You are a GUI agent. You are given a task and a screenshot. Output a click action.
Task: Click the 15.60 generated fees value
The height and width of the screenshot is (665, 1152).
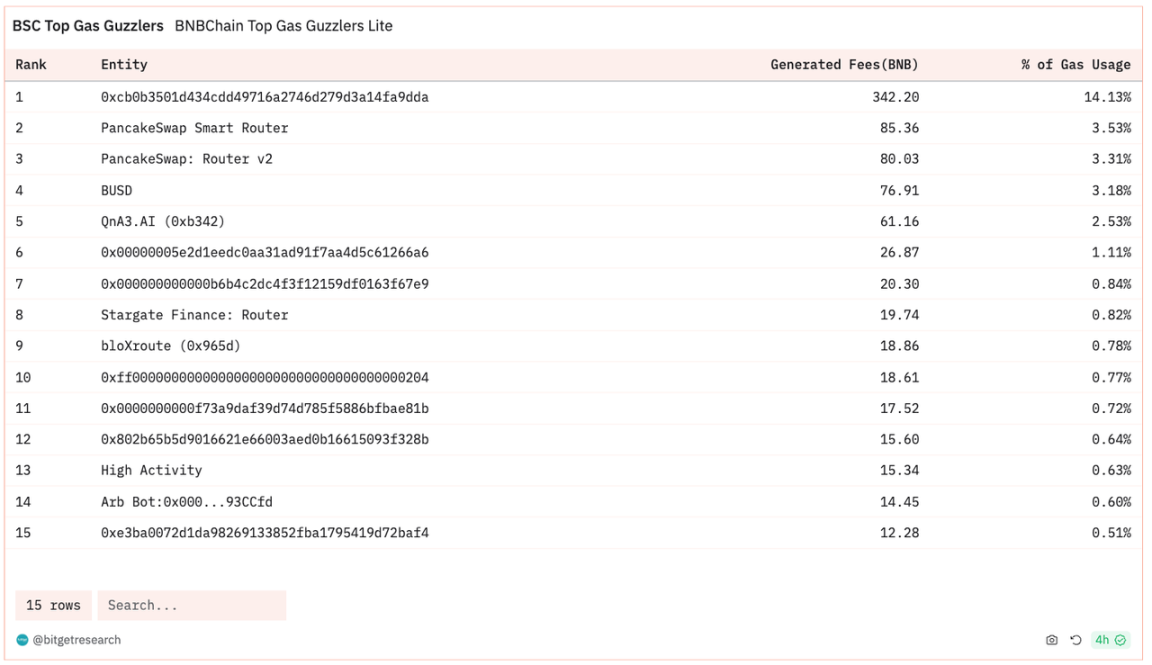coord(899,439)
